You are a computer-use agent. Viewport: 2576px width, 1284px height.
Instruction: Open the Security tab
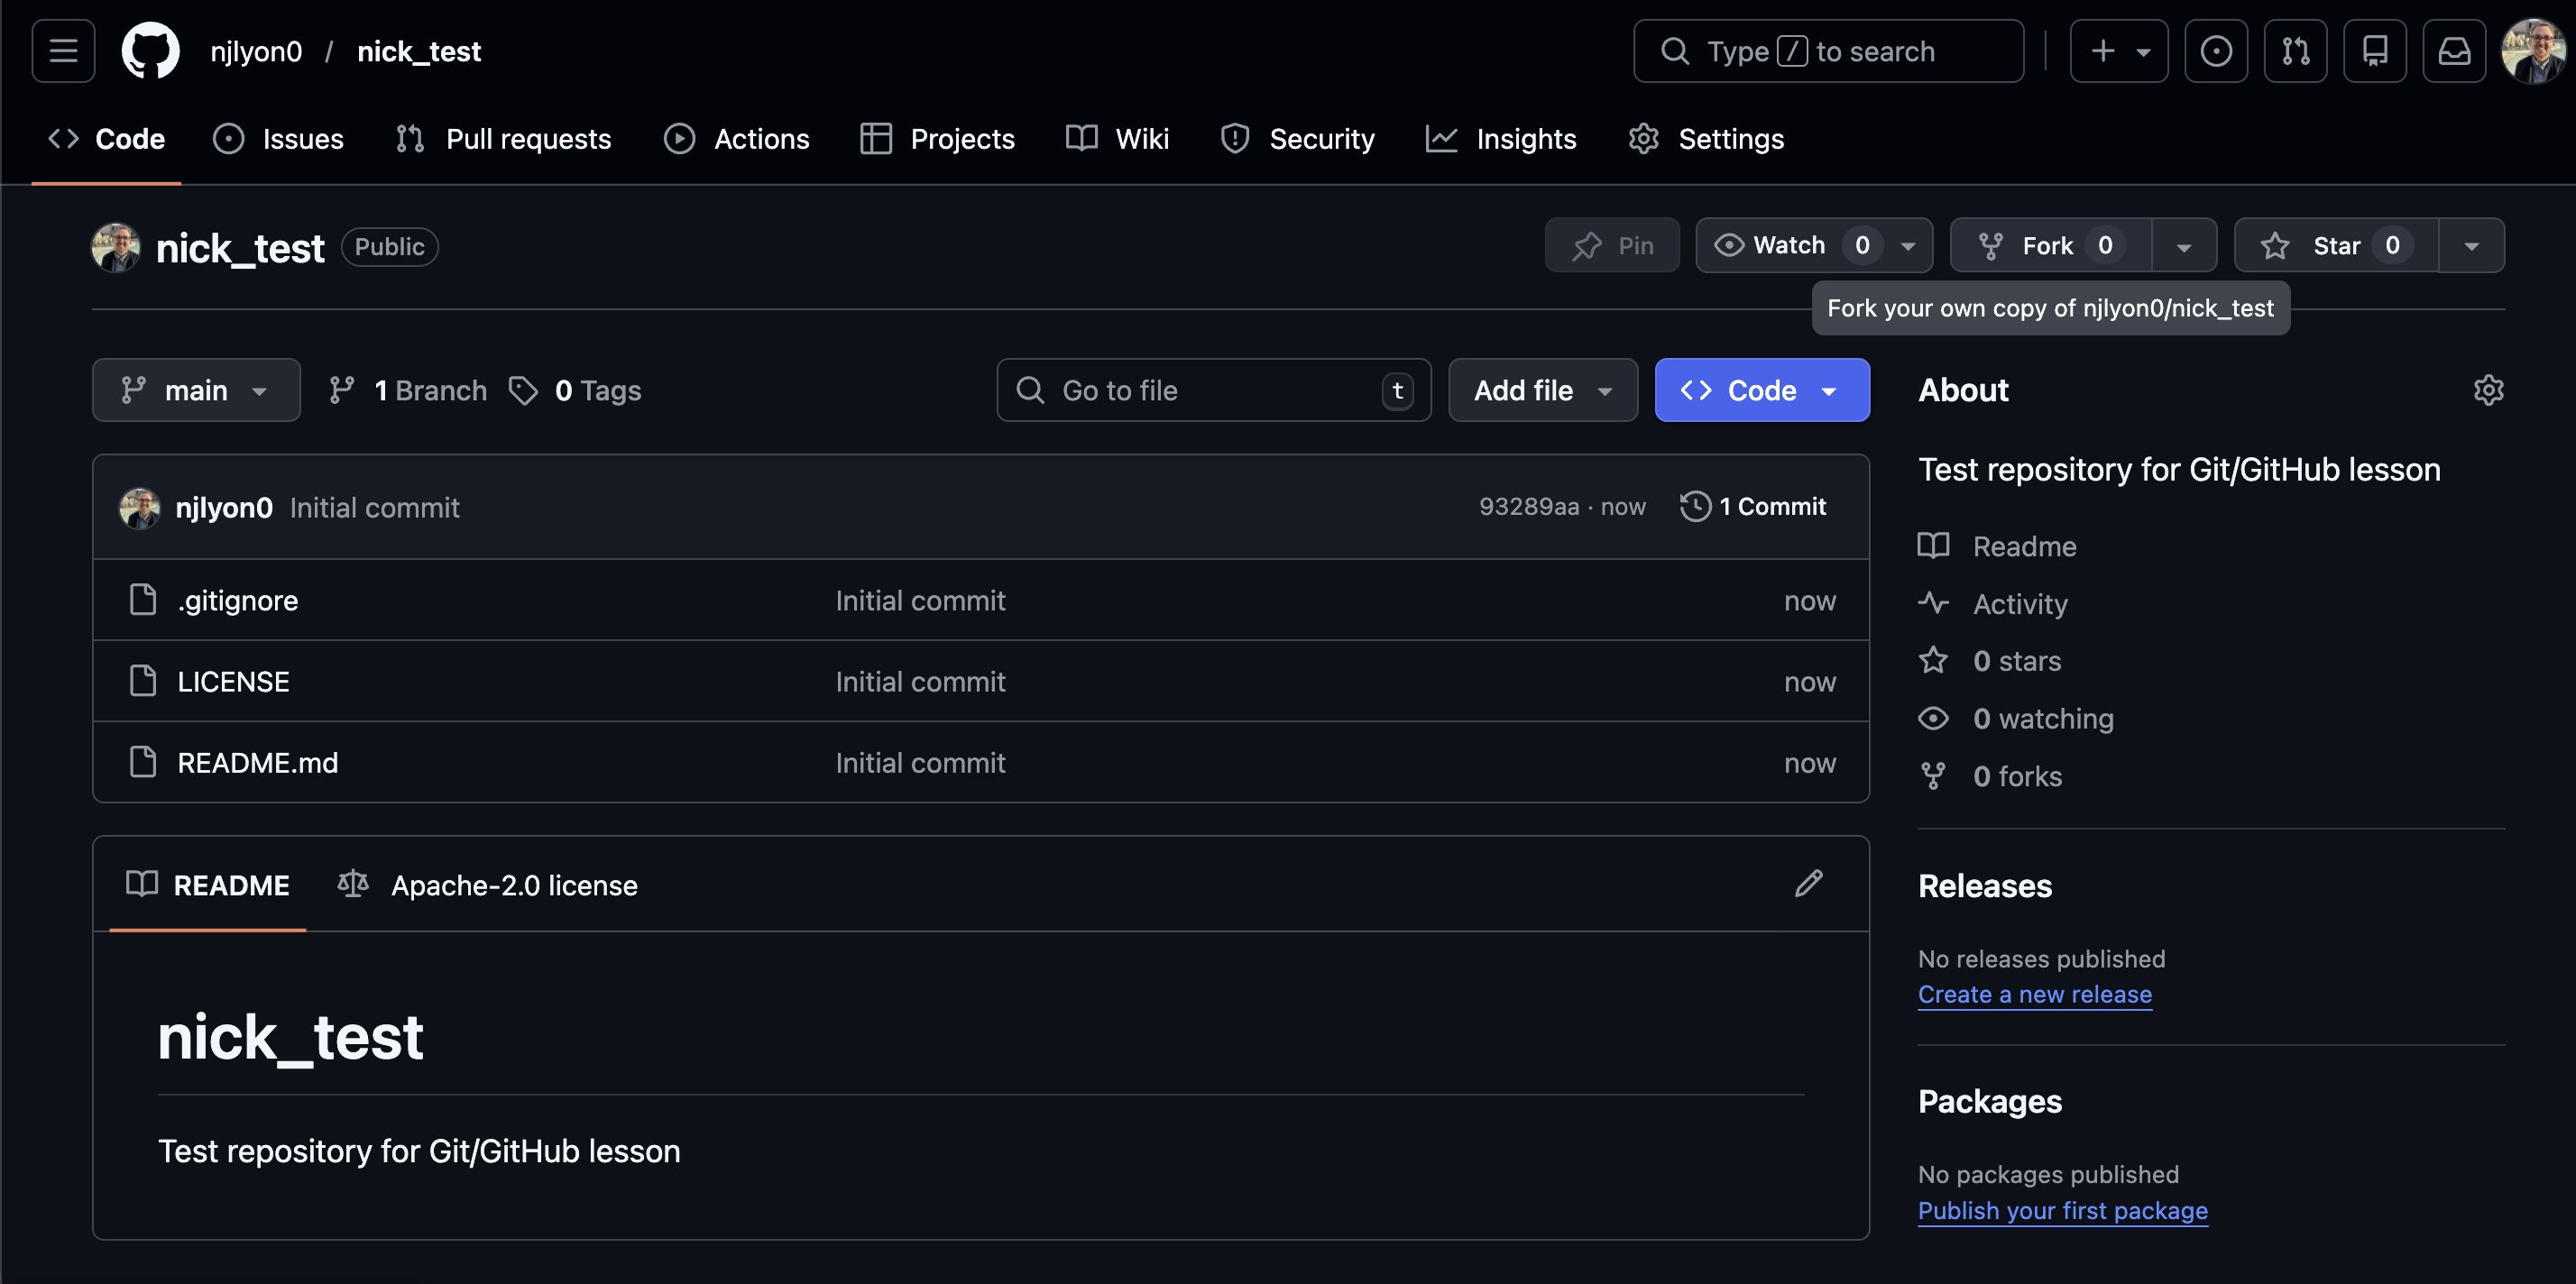tap(1297, 139)
